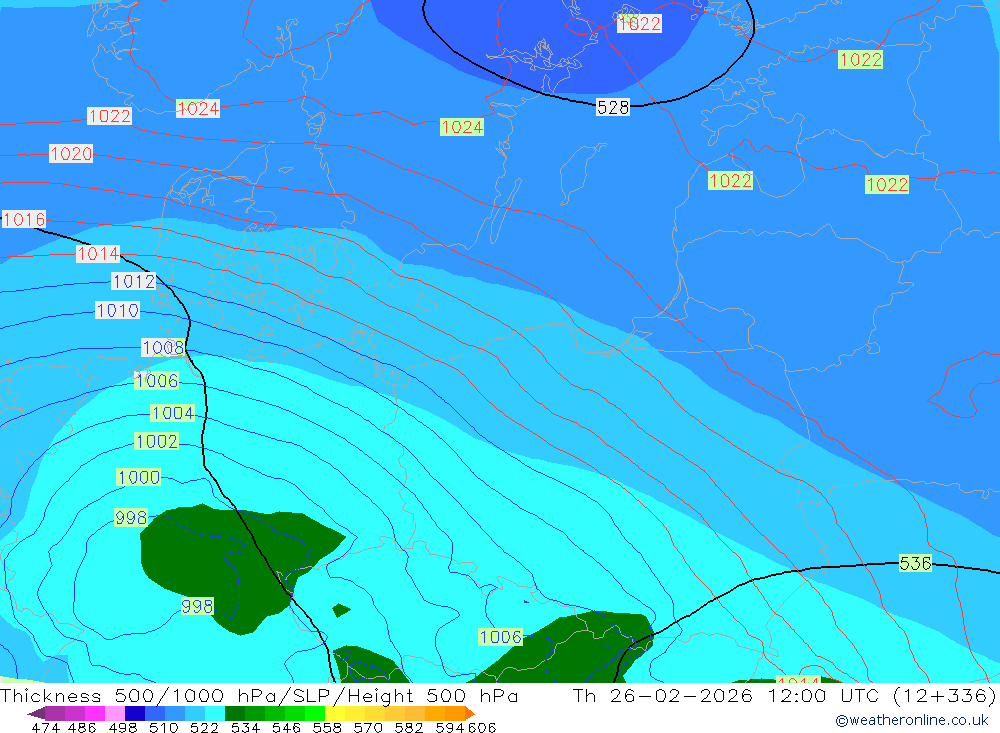This screenshot has height=733, width=1000.
Task: Click the 'Th 26-02-2026 12:00 UTC' forecast timestamp
Action: coord(726,695)
